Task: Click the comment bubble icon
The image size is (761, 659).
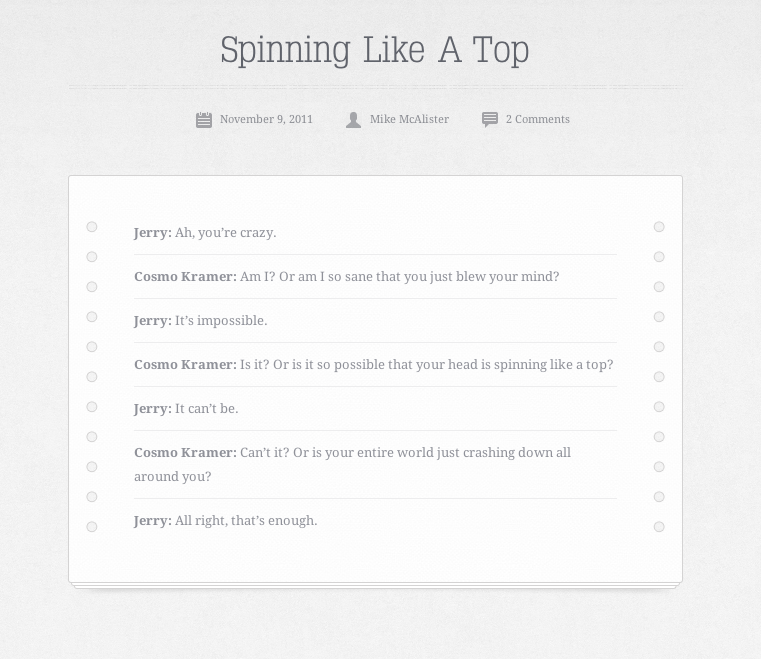Action: pos(490,119)
